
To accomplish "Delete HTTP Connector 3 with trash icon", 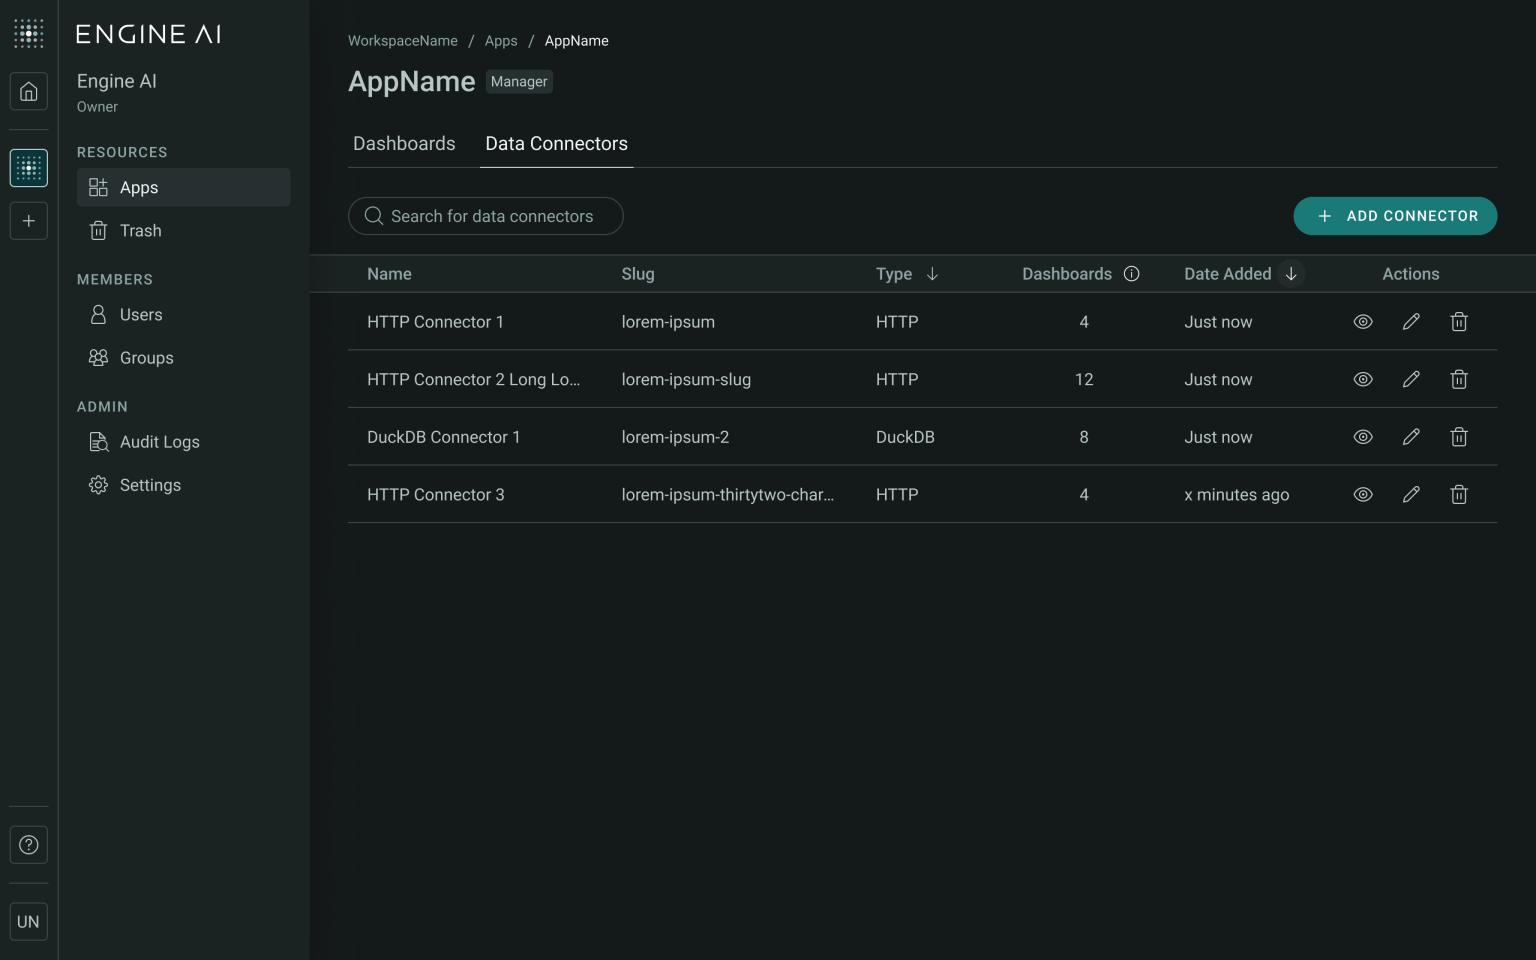I will (1459, 495).
